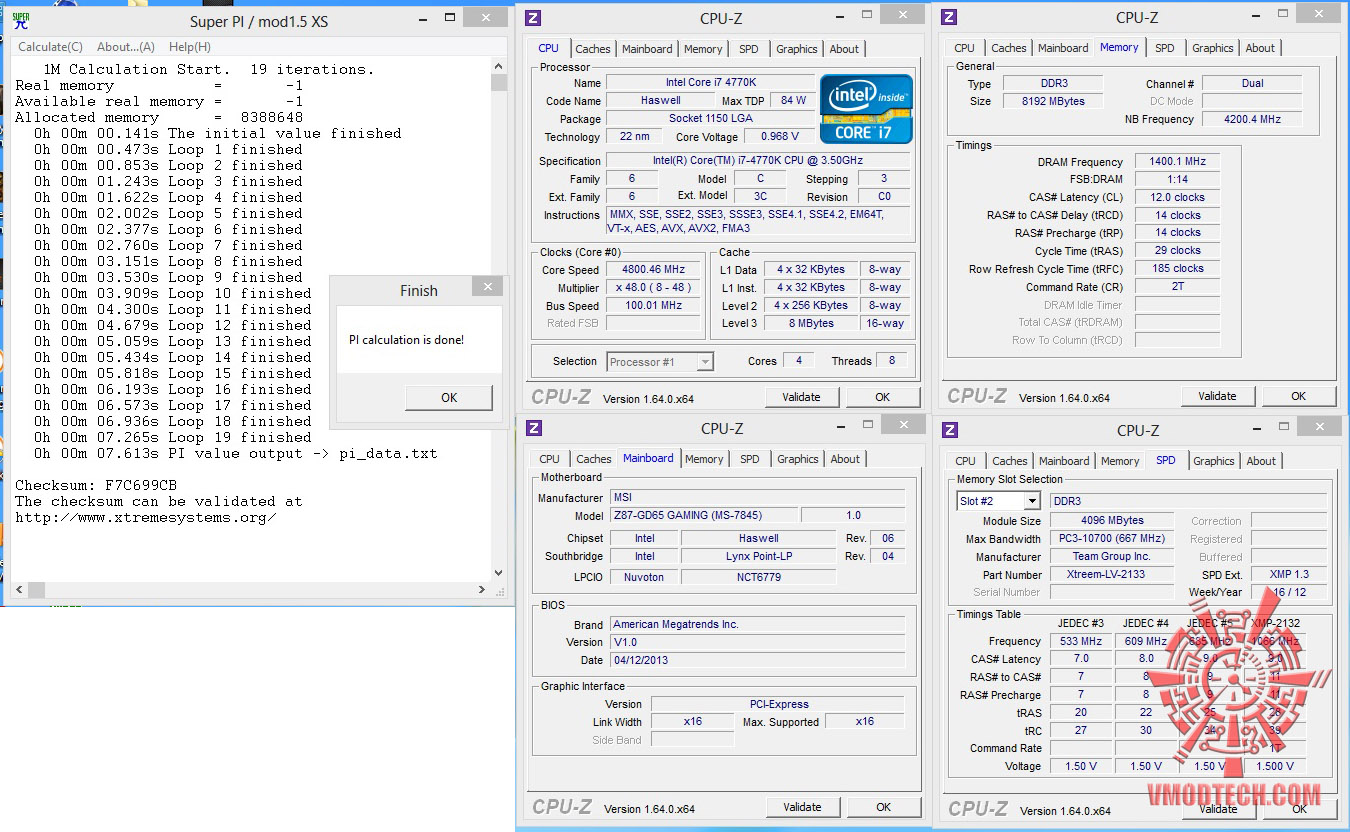Switch to SPD tab in Mainboard window
This screenshot has width=1350, height=832.
749,459
